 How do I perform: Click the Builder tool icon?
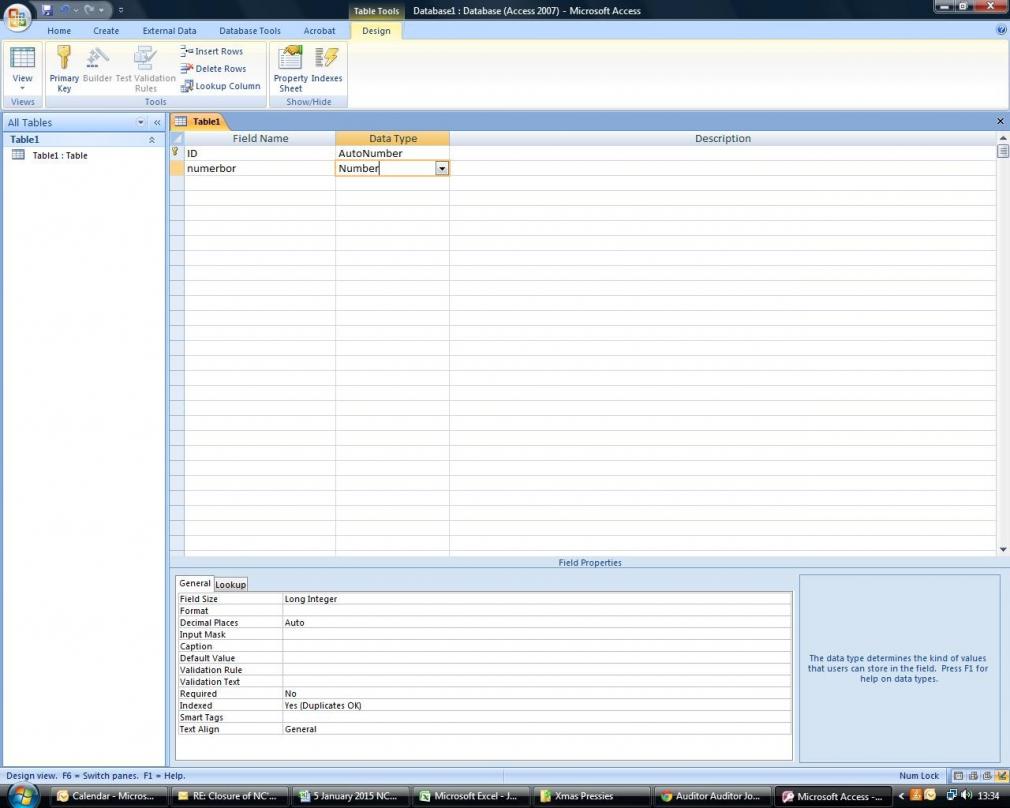[97, 64]
